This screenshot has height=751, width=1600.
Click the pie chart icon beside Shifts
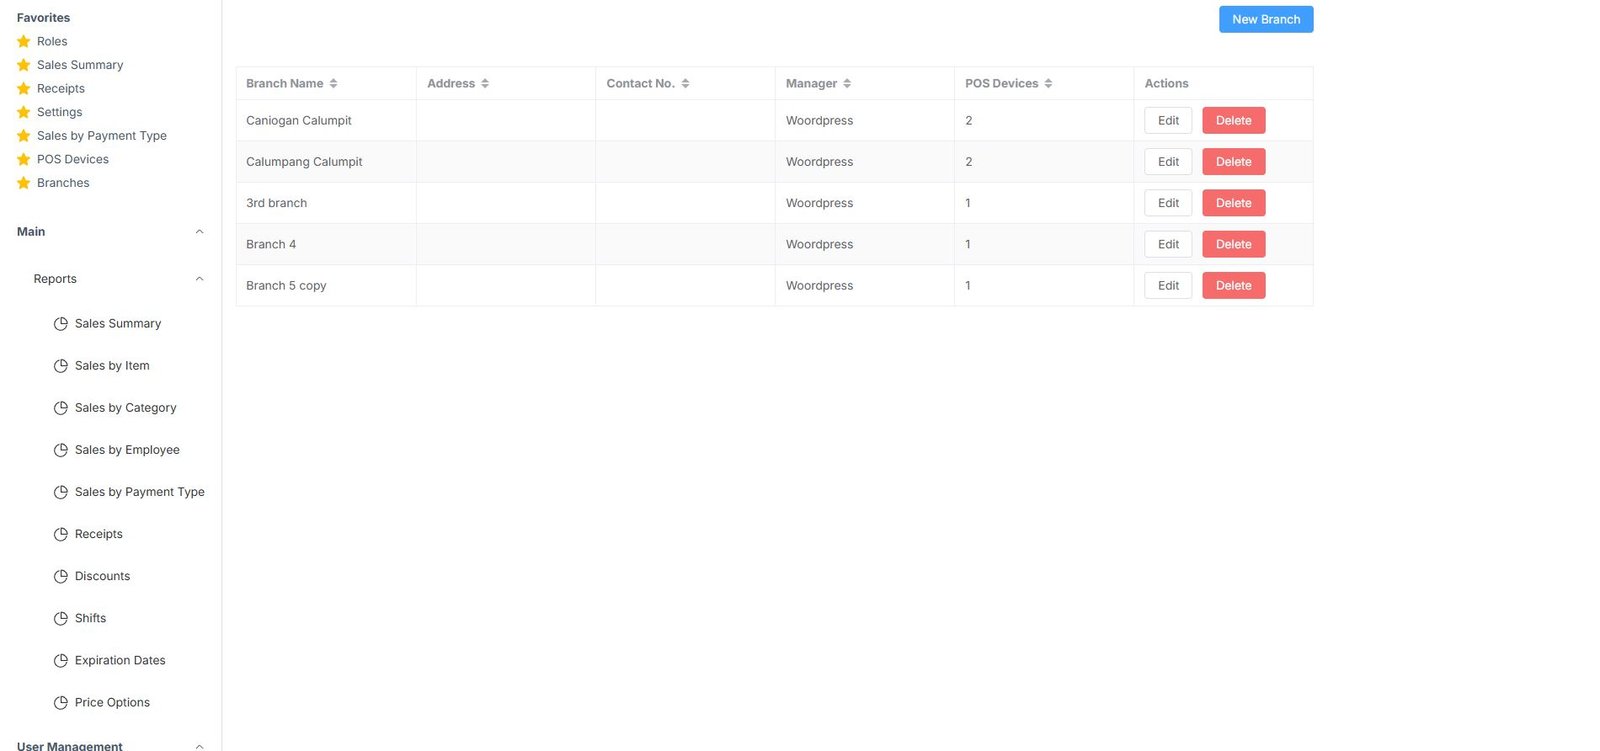[x=60, y=618]
